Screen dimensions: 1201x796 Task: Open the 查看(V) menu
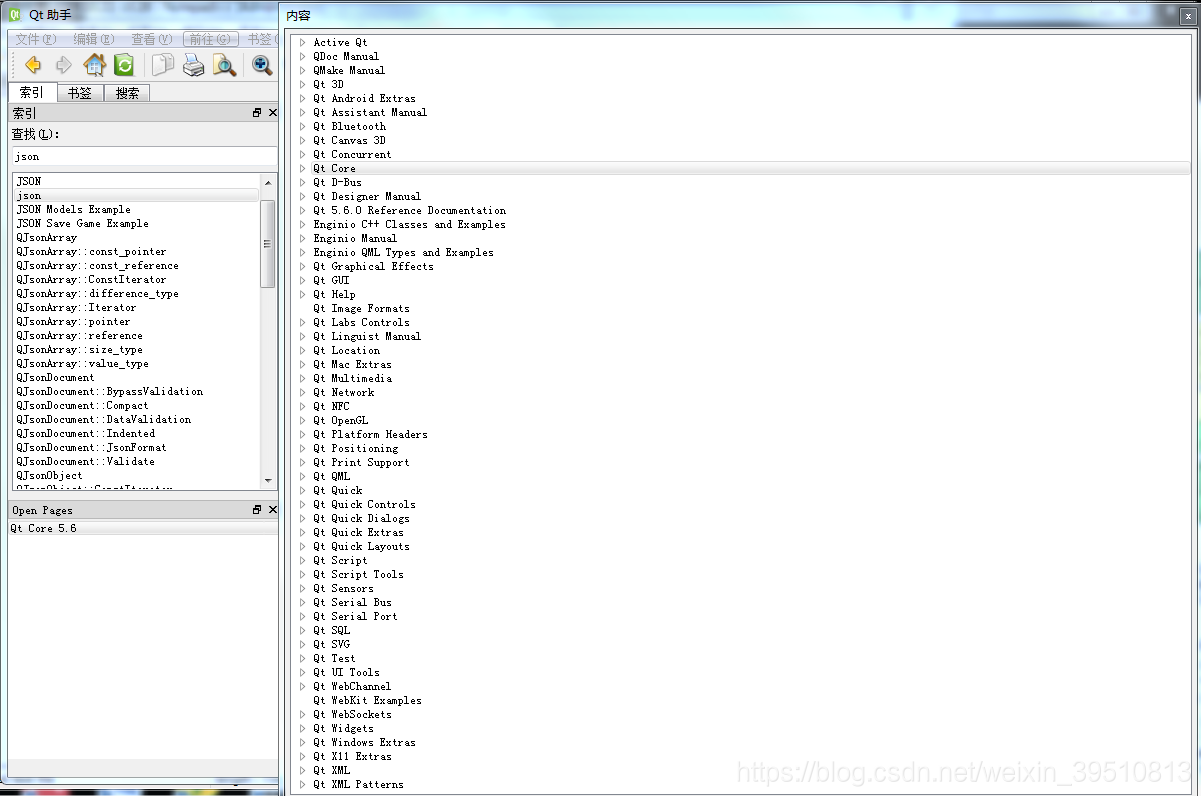tap(152, 39)
